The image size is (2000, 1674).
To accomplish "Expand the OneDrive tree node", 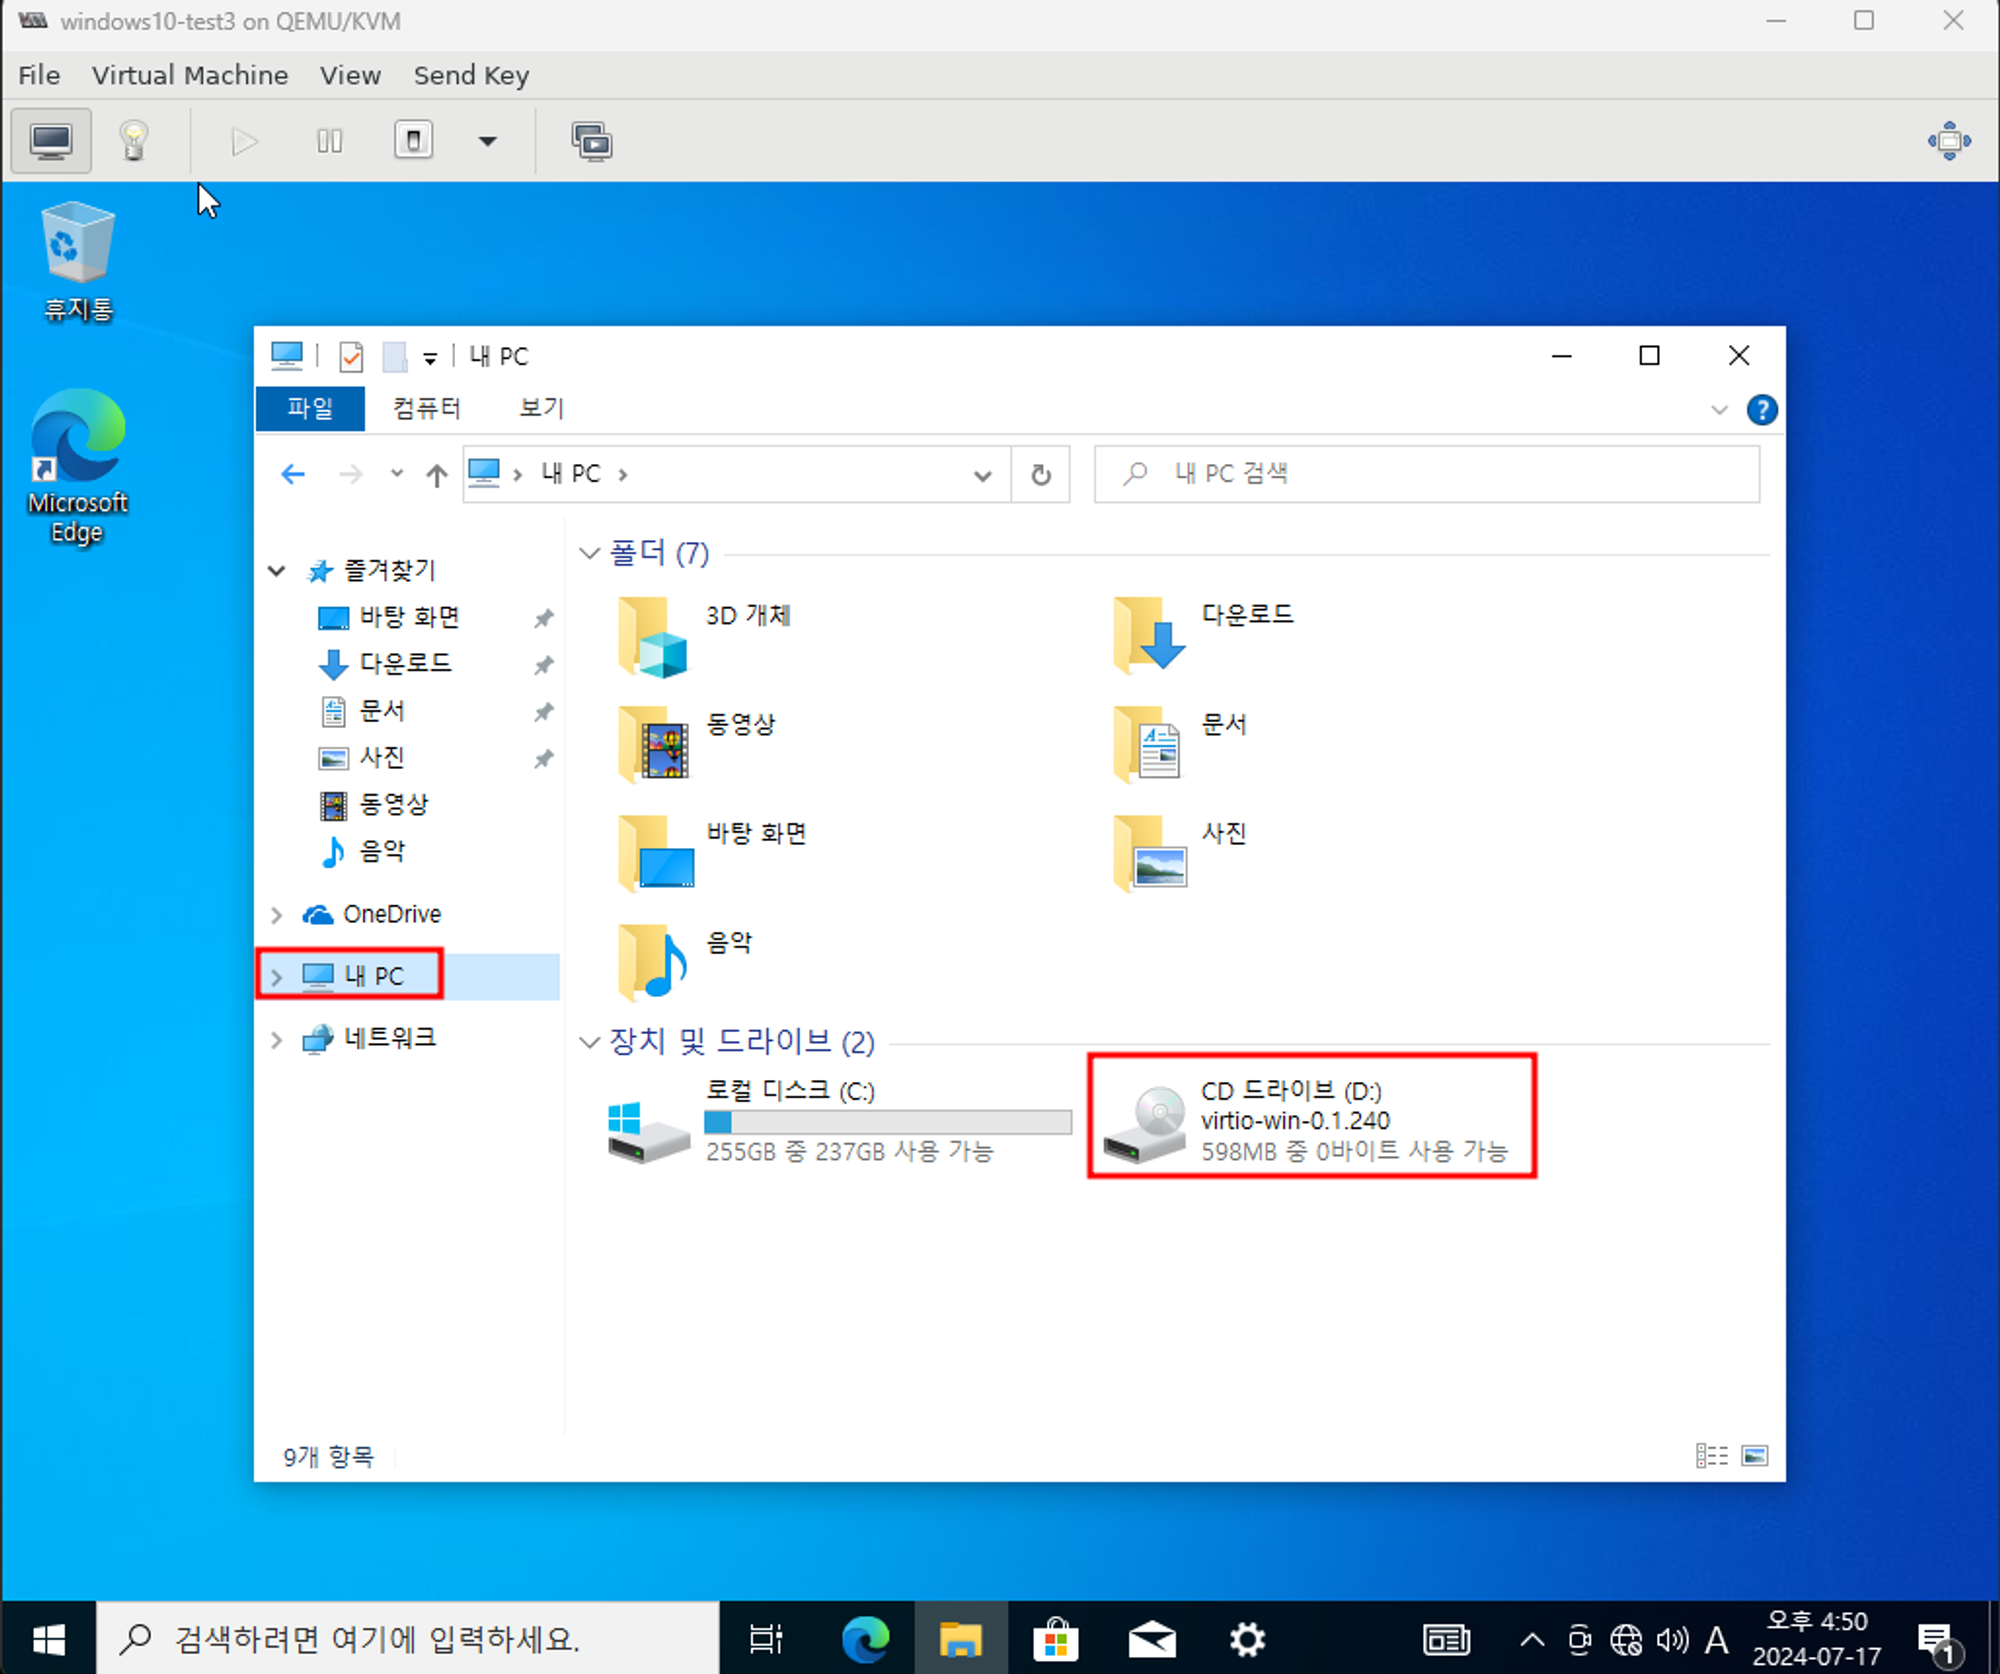I will point(277,915).
